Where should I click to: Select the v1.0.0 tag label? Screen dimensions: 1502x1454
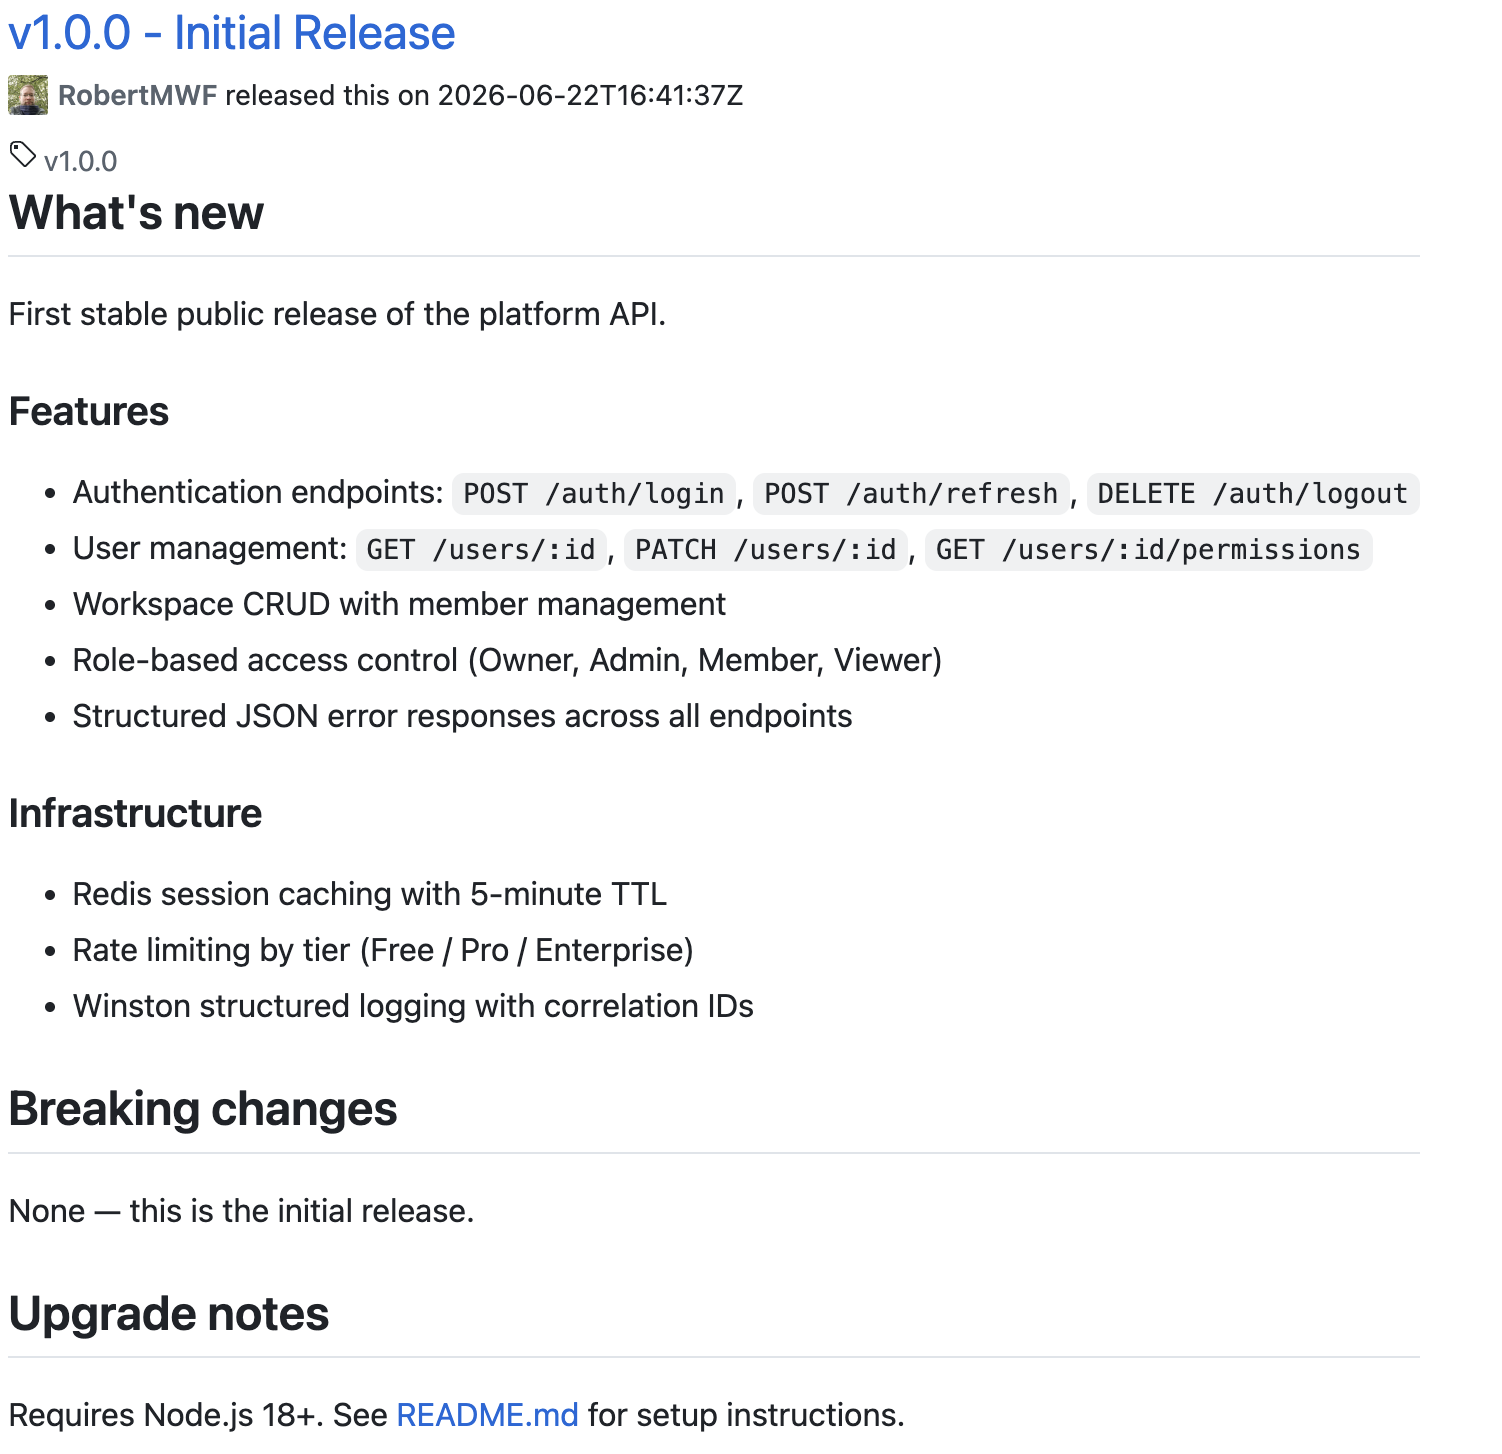[81, 161]
